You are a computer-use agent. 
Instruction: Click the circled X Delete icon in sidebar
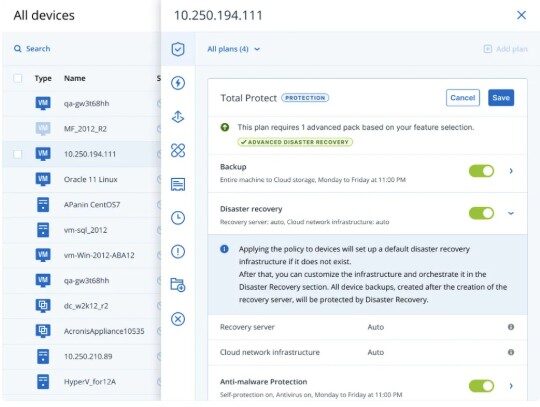click(x=178, y=319)
